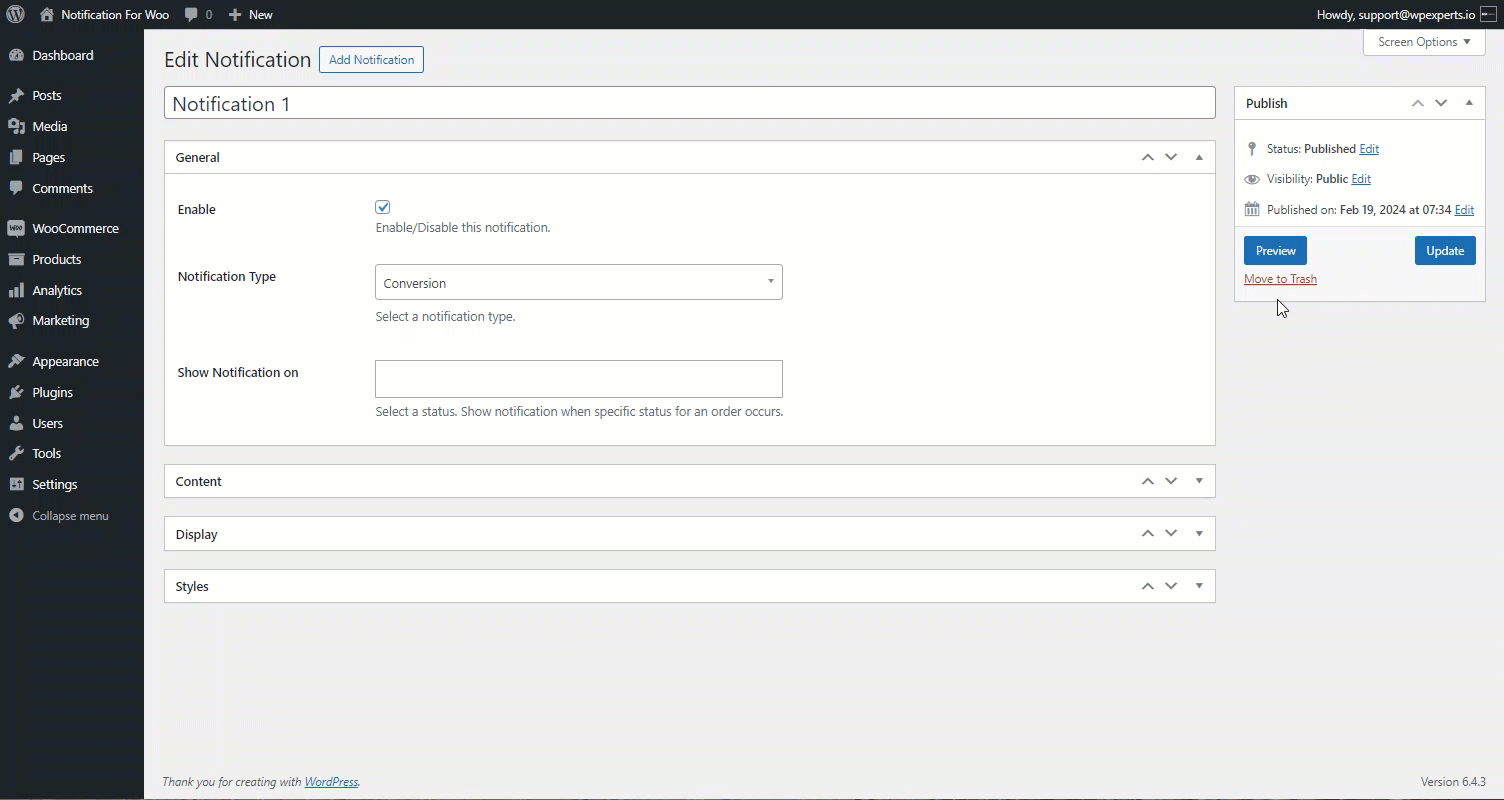Click the Dashboard gauge icon
Screen dimensions: 1504x800
pyautogui.click(x=16, y=56)
